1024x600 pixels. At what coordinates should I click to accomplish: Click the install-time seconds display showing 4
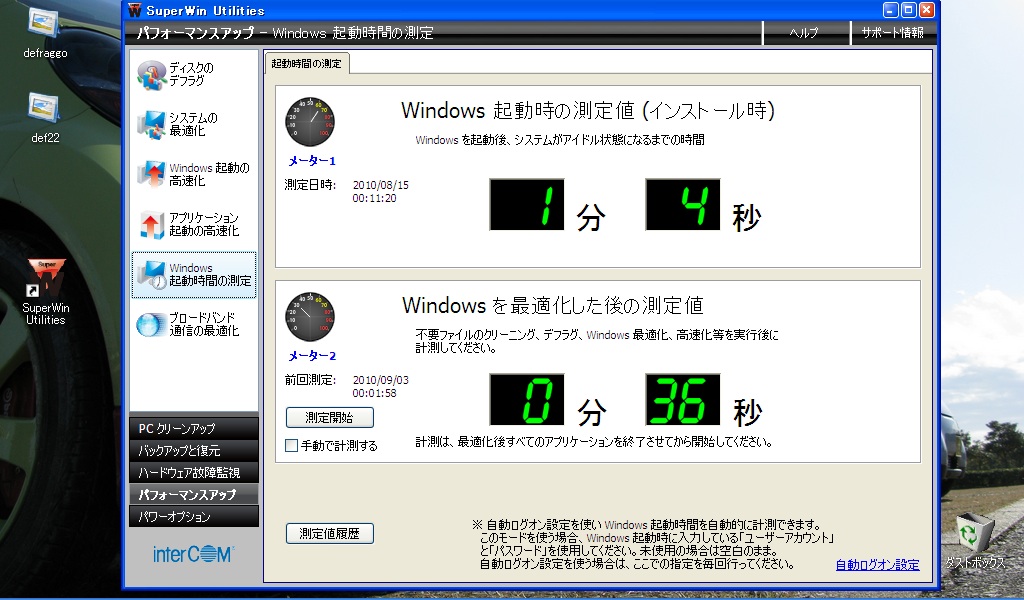click(x=683, y=204)
